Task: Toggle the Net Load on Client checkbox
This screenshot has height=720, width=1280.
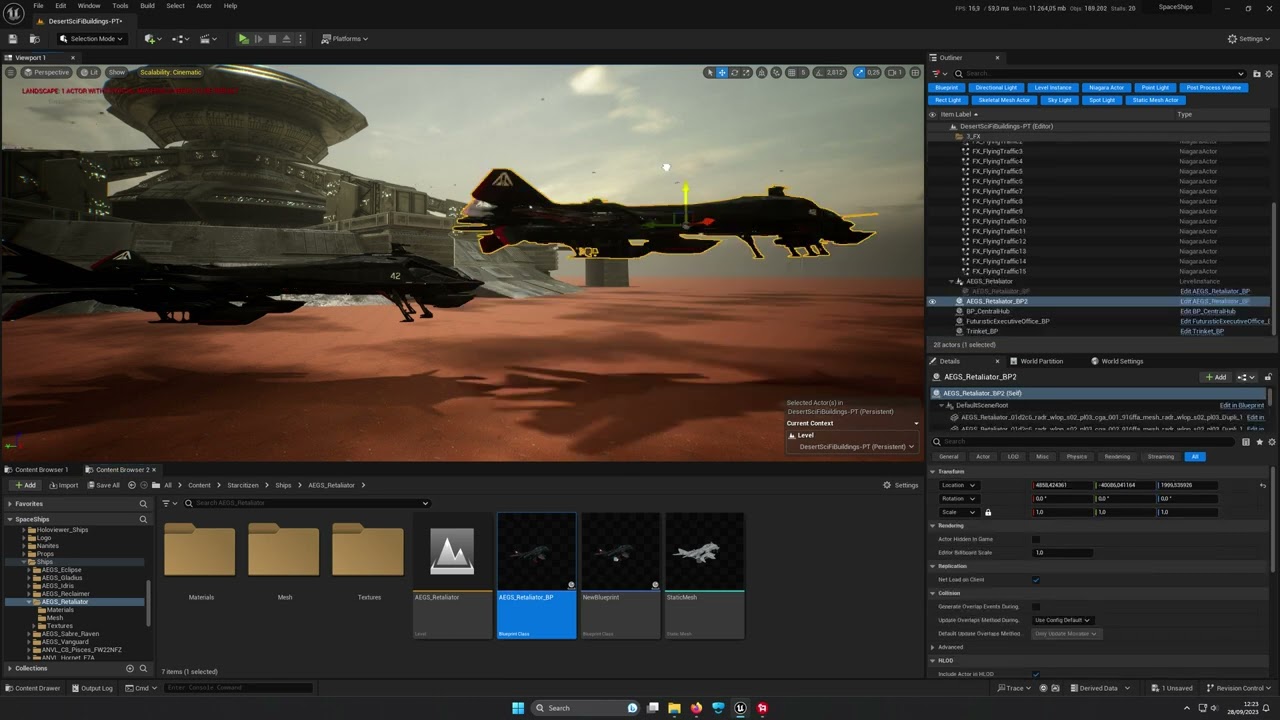Action: point(1036,580)
